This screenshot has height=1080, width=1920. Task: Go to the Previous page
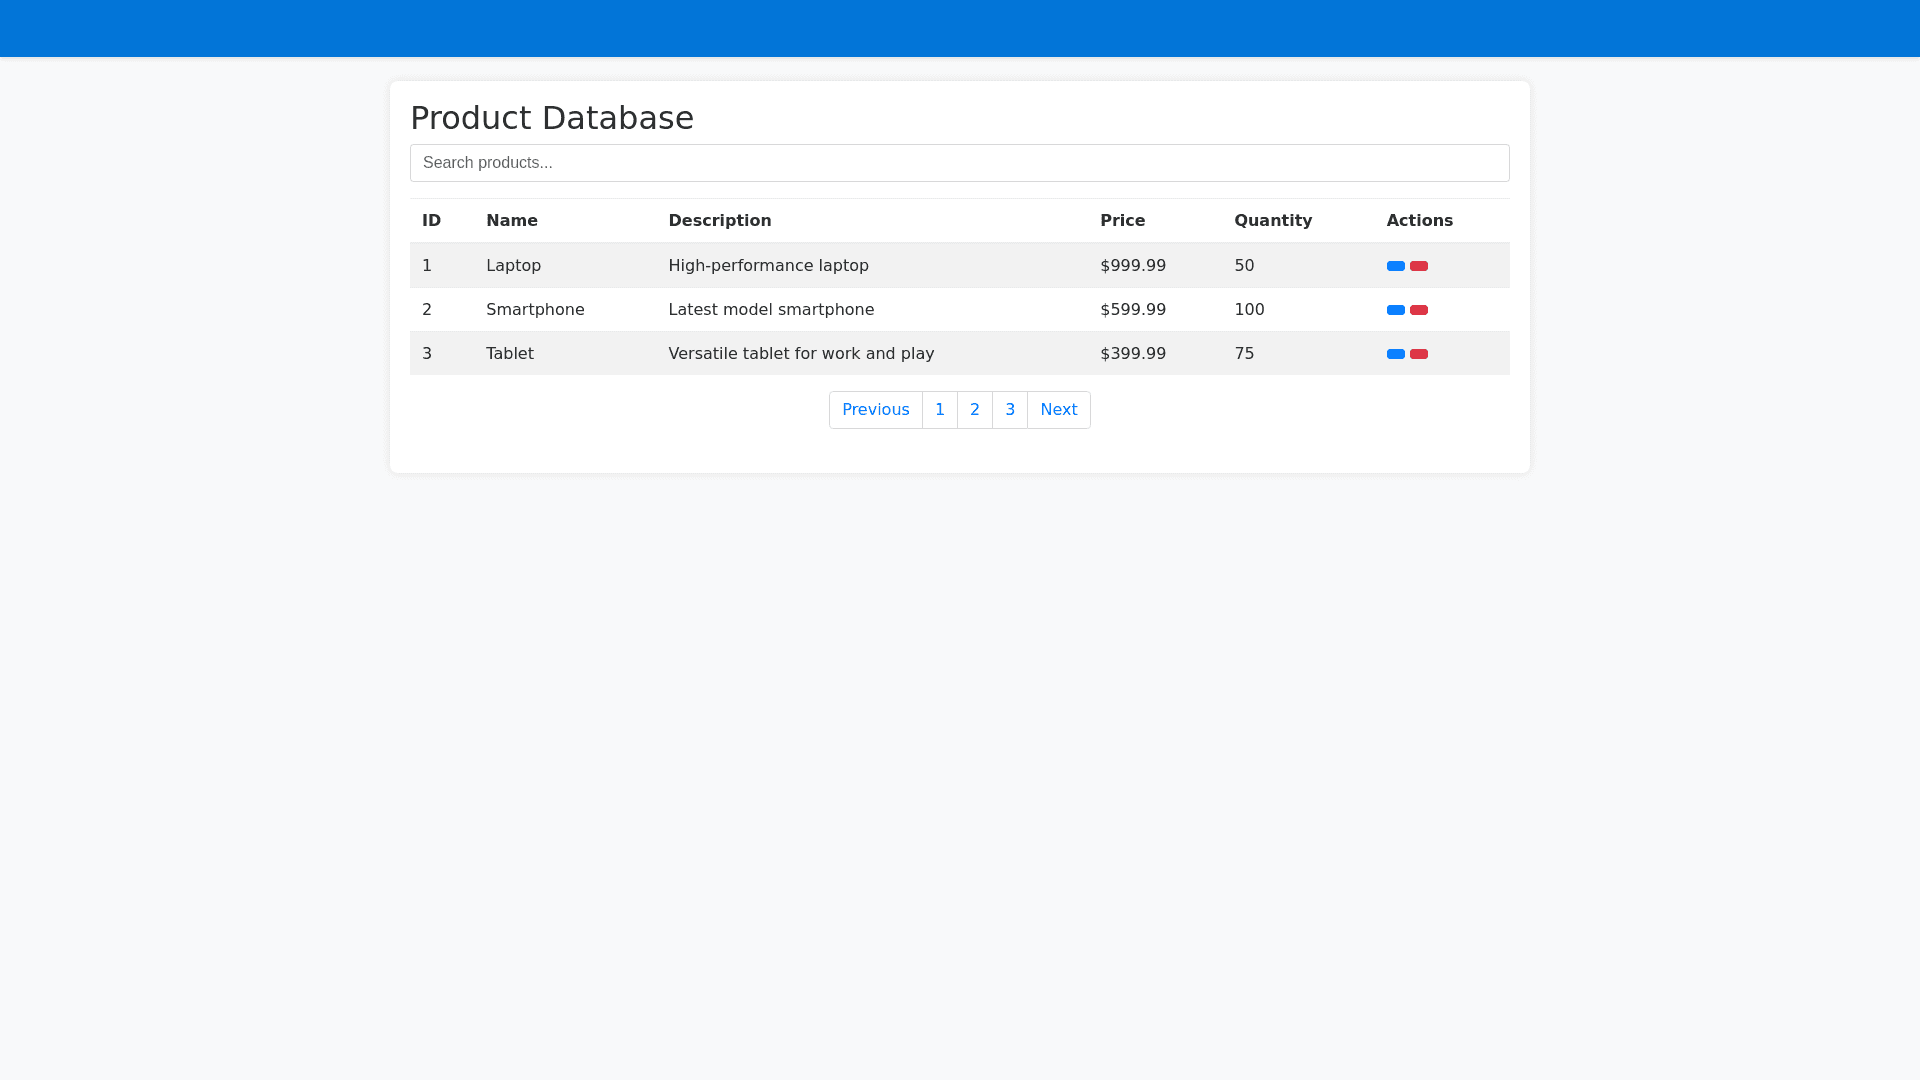click(875, 410)
